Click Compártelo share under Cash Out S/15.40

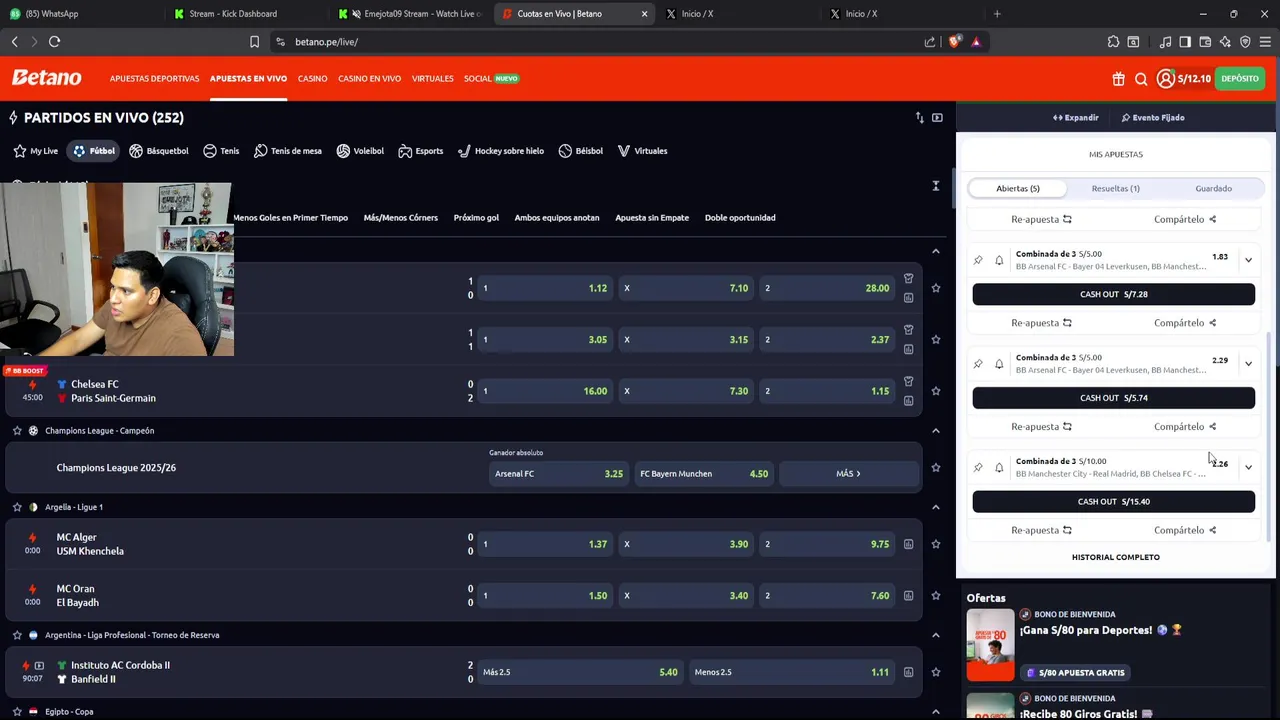1185,530
